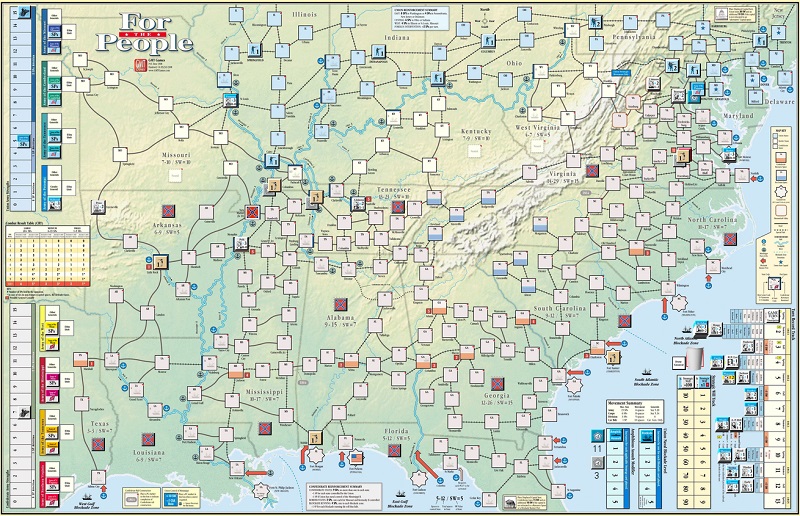Click the red invasion arrow at New Orleans
This screenshot has height=516, width=800.
(256, 473)
